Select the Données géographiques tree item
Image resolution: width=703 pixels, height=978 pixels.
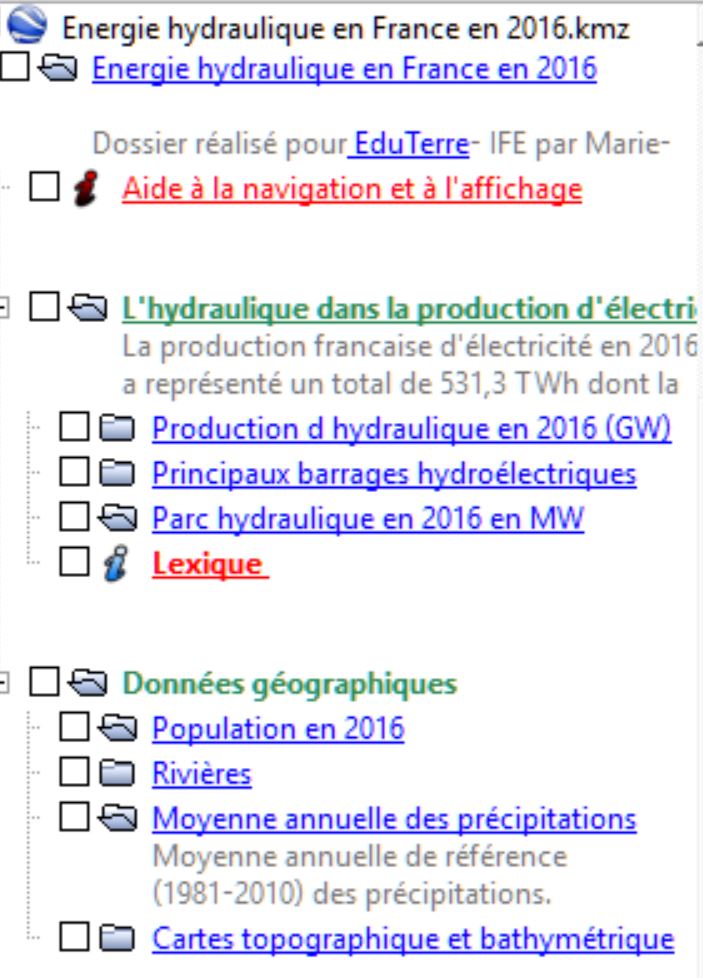pyautogui.click(x=288, y=684)
